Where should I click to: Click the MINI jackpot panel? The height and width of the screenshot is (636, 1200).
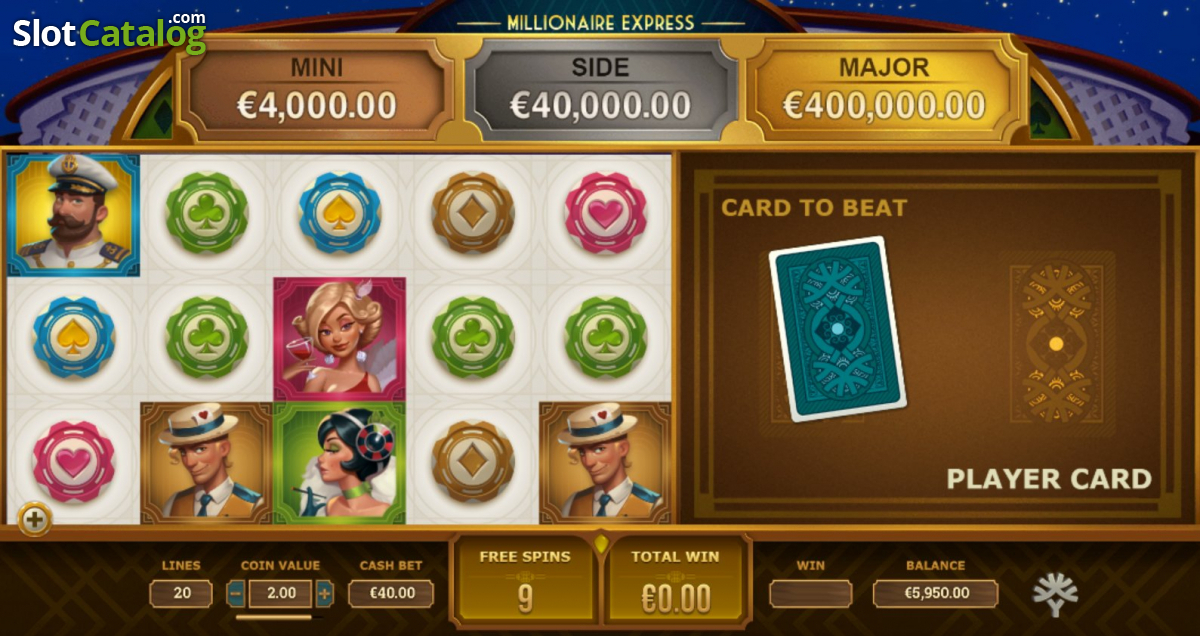[317, 90]
